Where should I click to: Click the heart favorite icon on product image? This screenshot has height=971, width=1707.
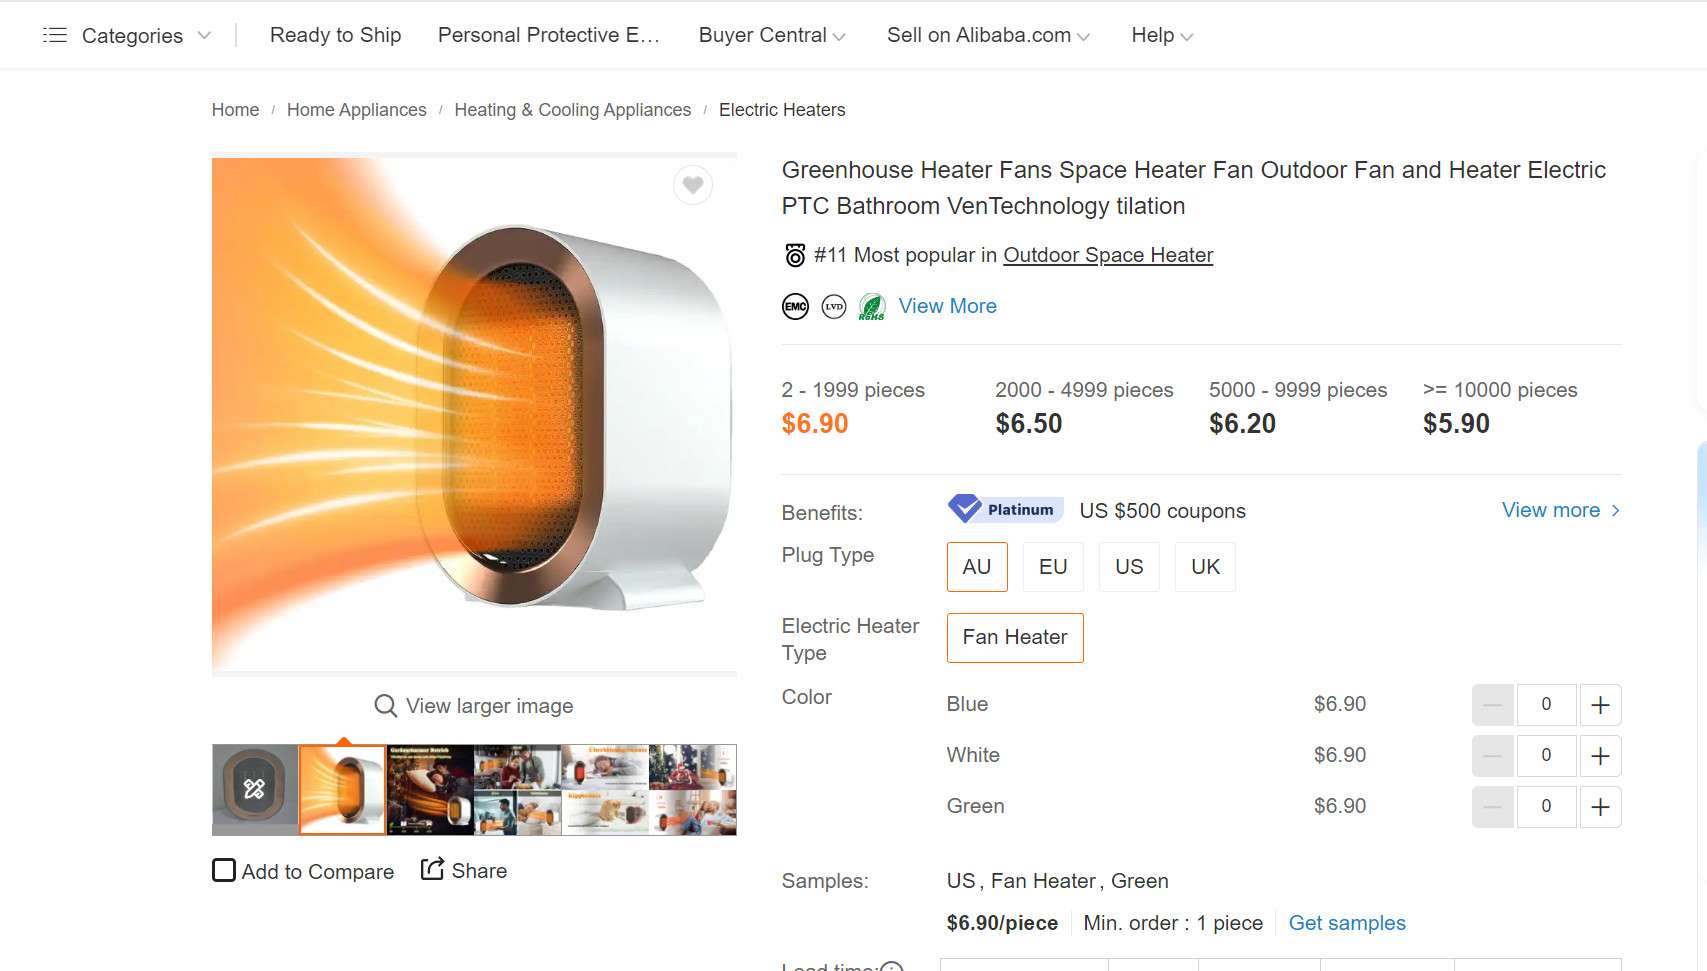click(x=692, y=185)
